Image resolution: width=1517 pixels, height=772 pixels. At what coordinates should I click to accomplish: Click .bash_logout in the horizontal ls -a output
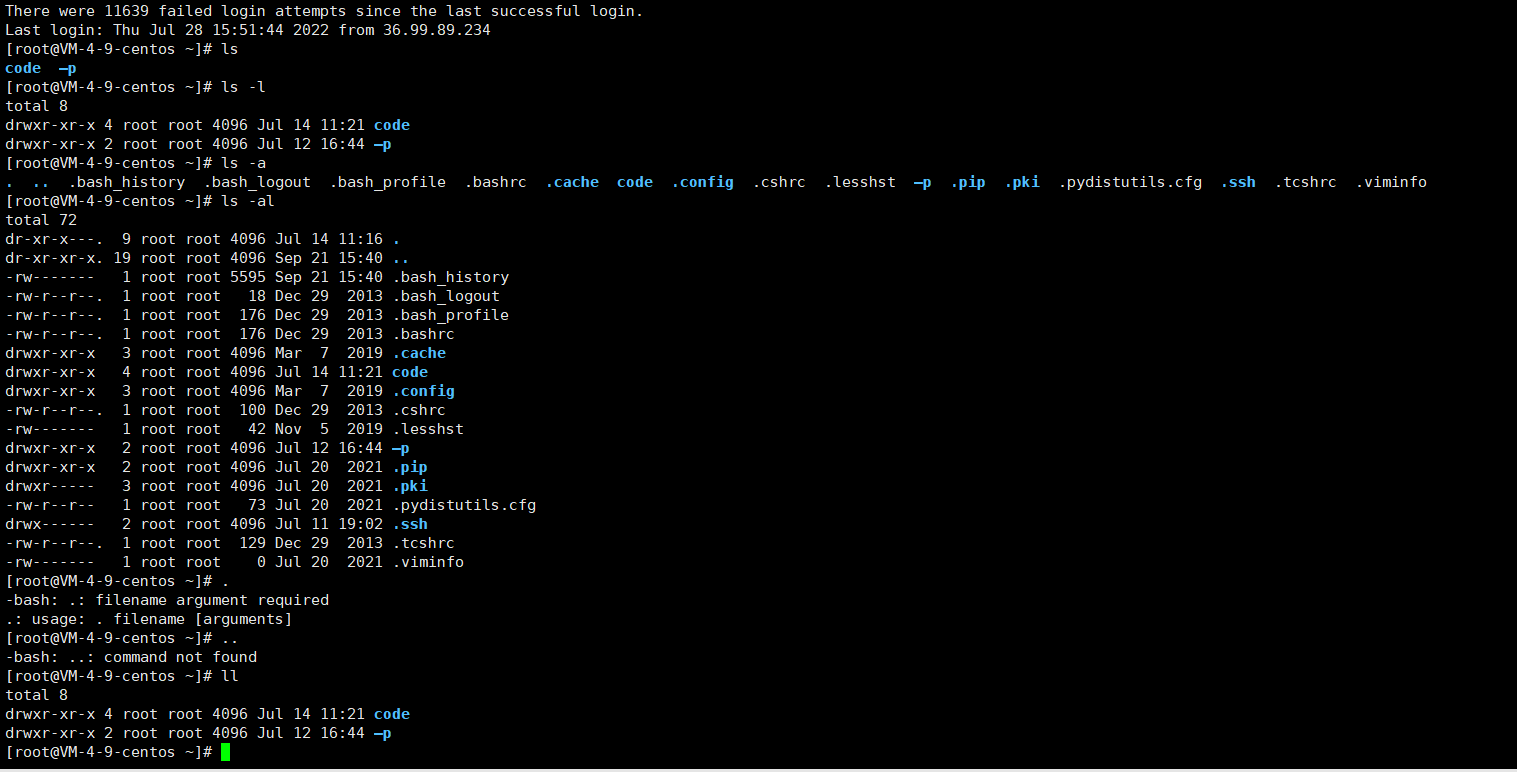(x=257, y=182)
